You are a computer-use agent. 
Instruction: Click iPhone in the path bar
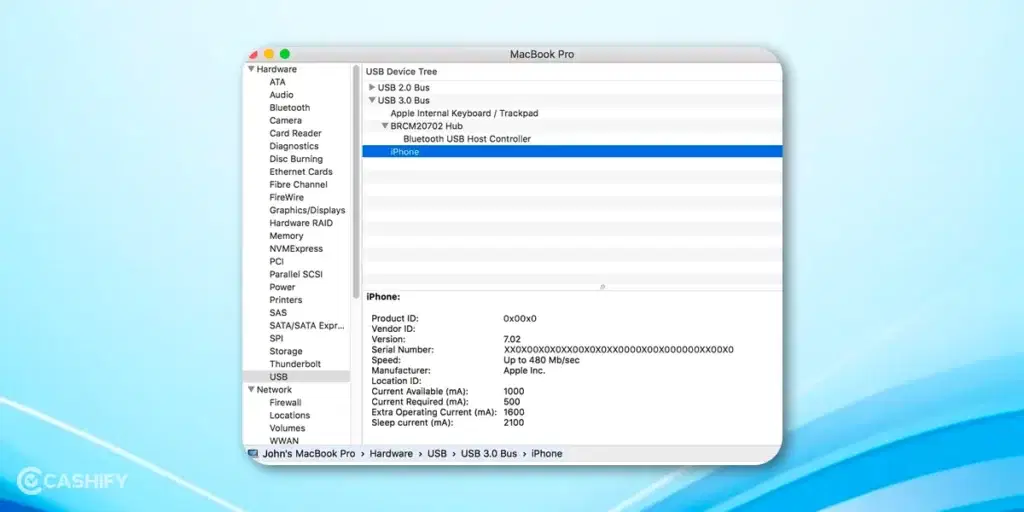(547, 453)
